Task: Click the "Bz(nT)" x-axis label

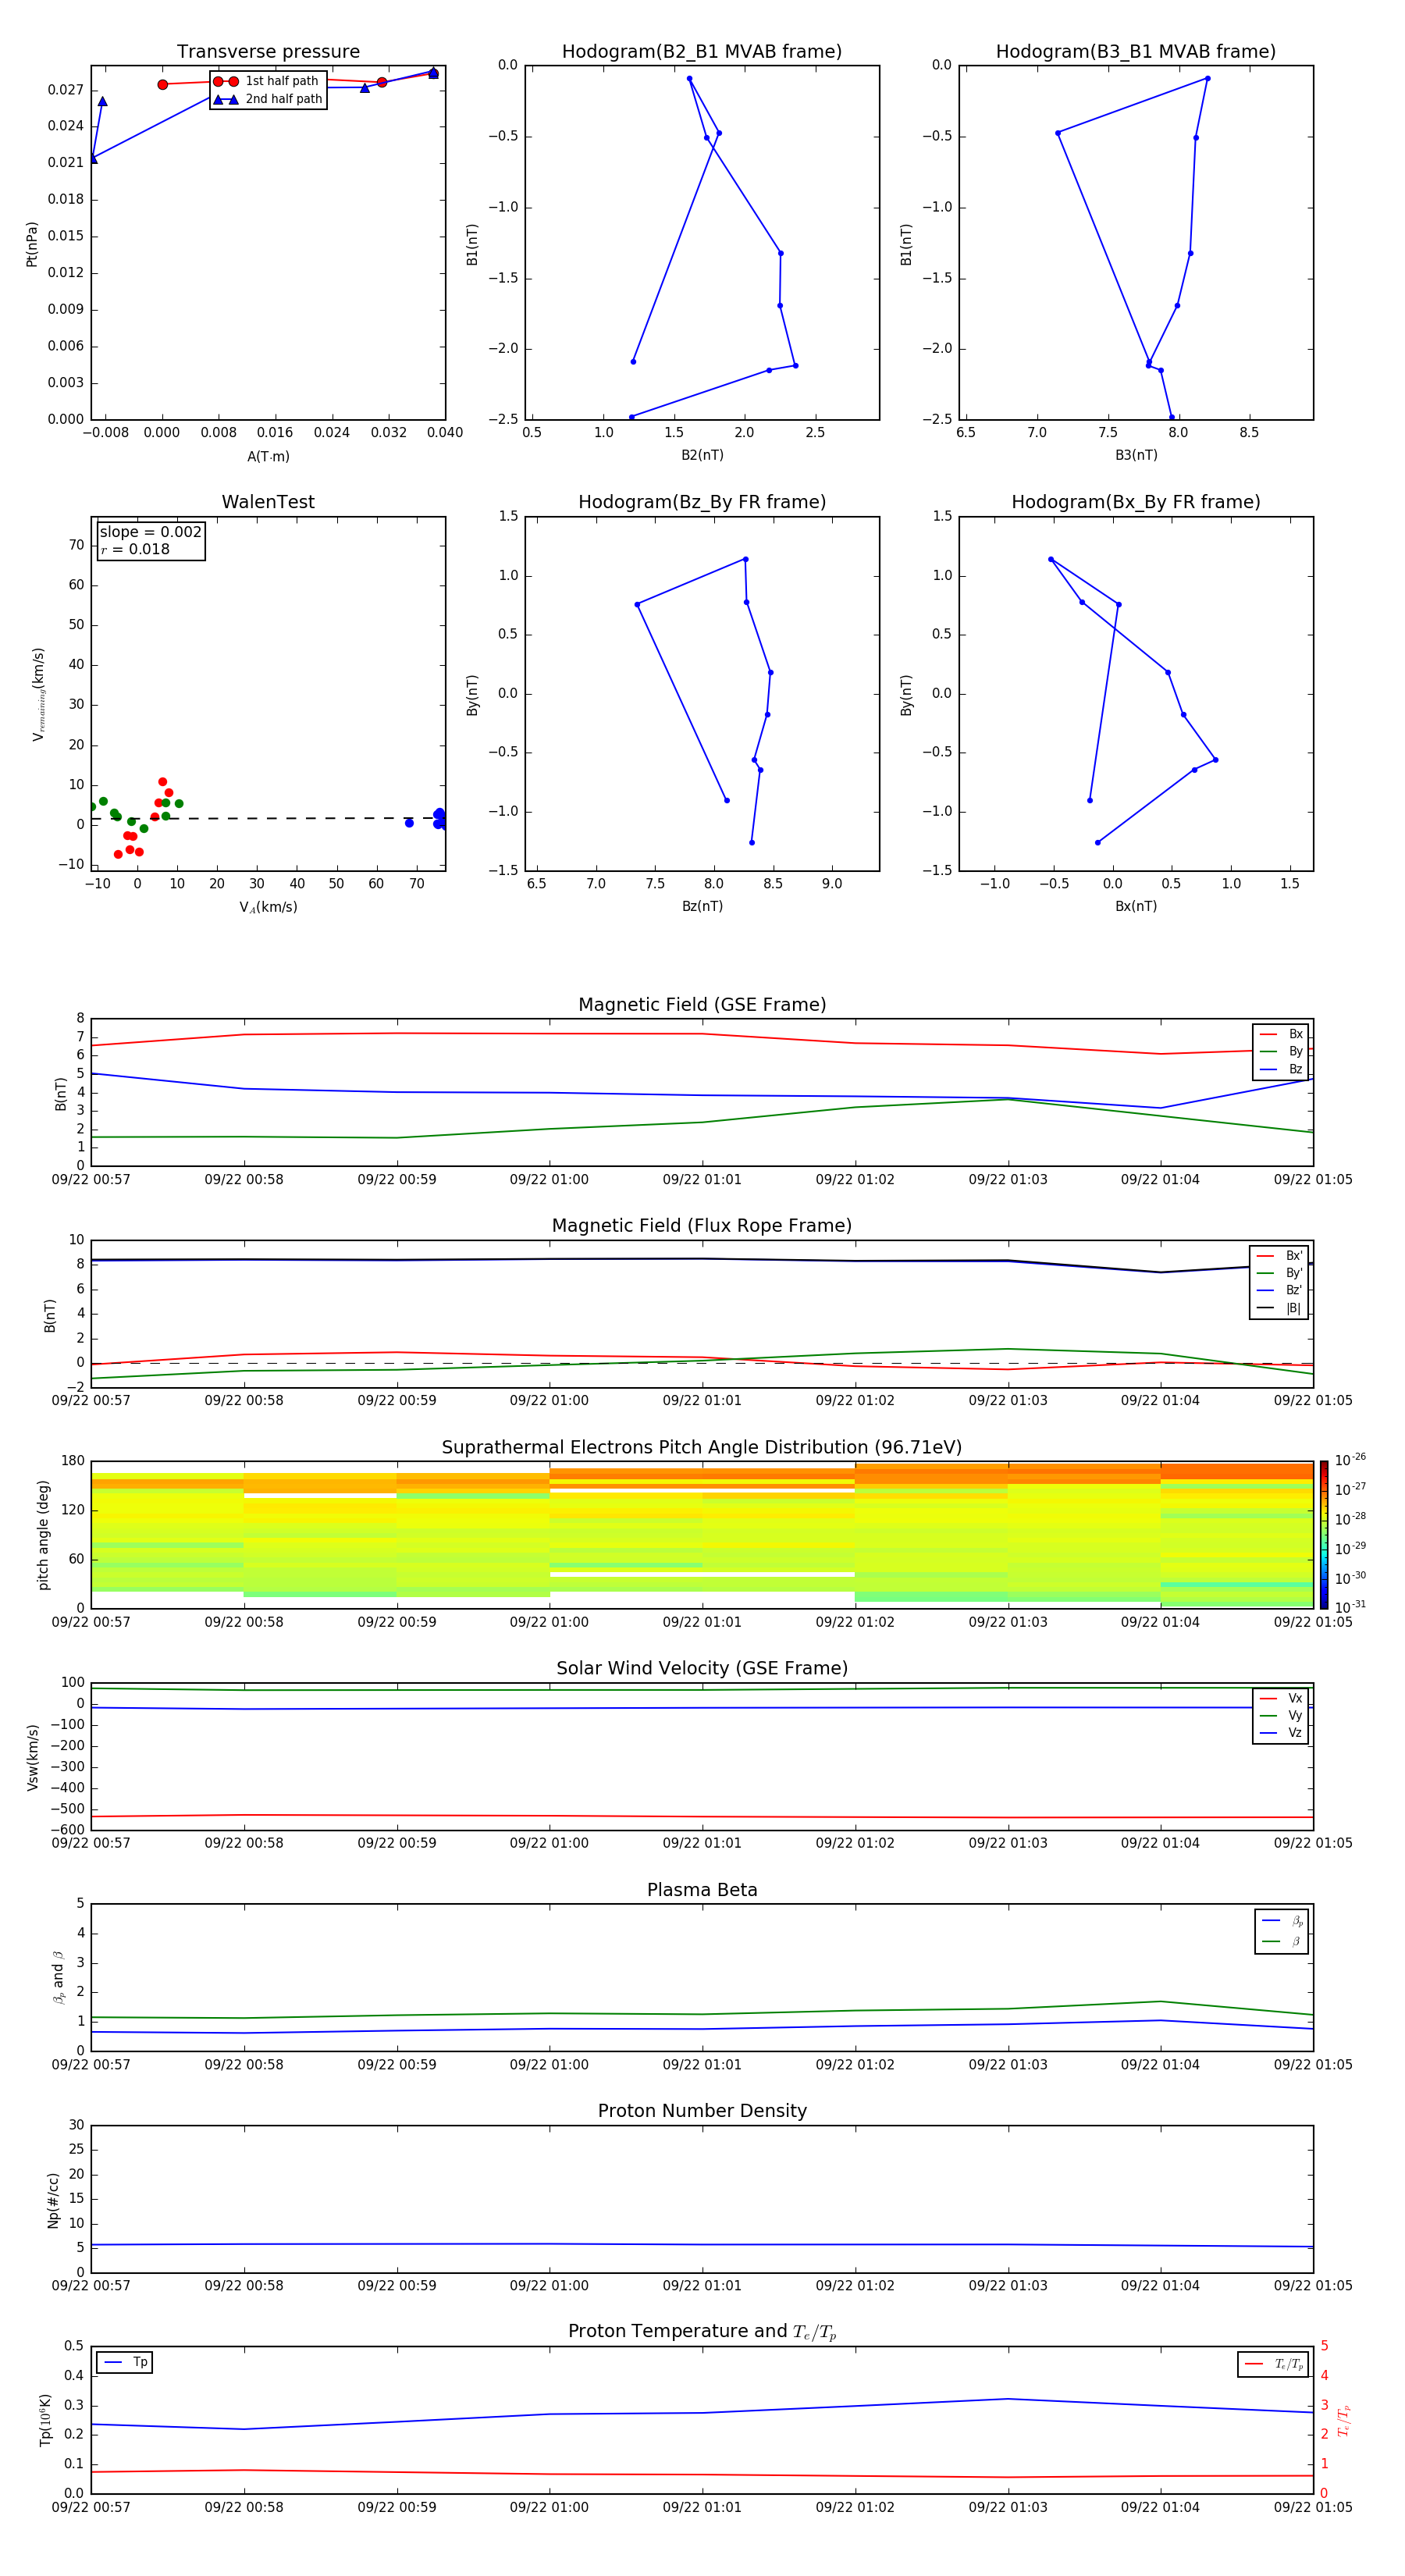Action: pyautogui.click(x=702, y=907)
